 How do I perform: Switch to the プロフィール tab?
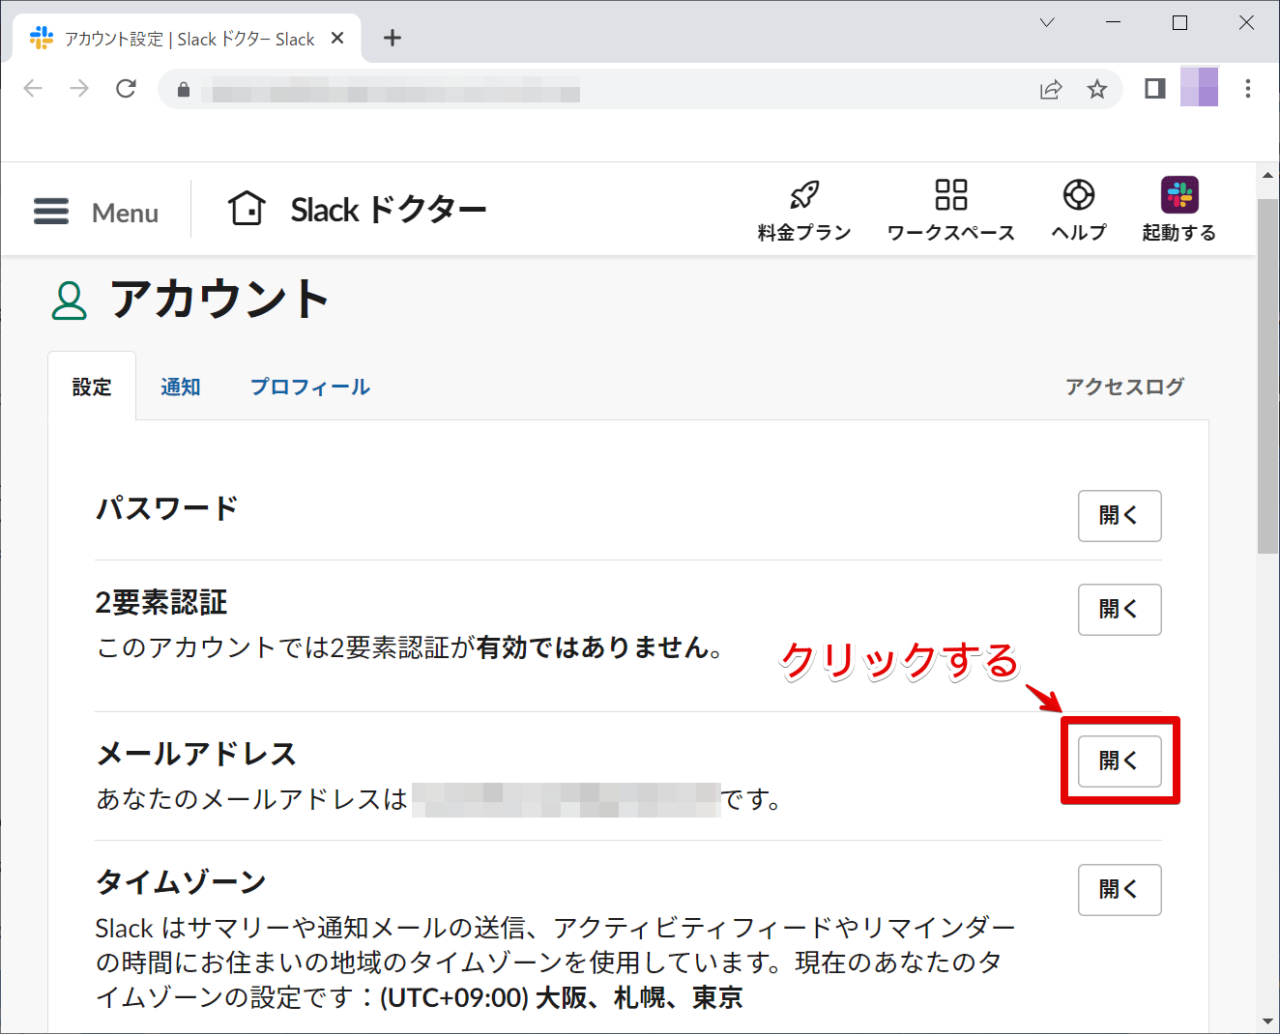310,387
